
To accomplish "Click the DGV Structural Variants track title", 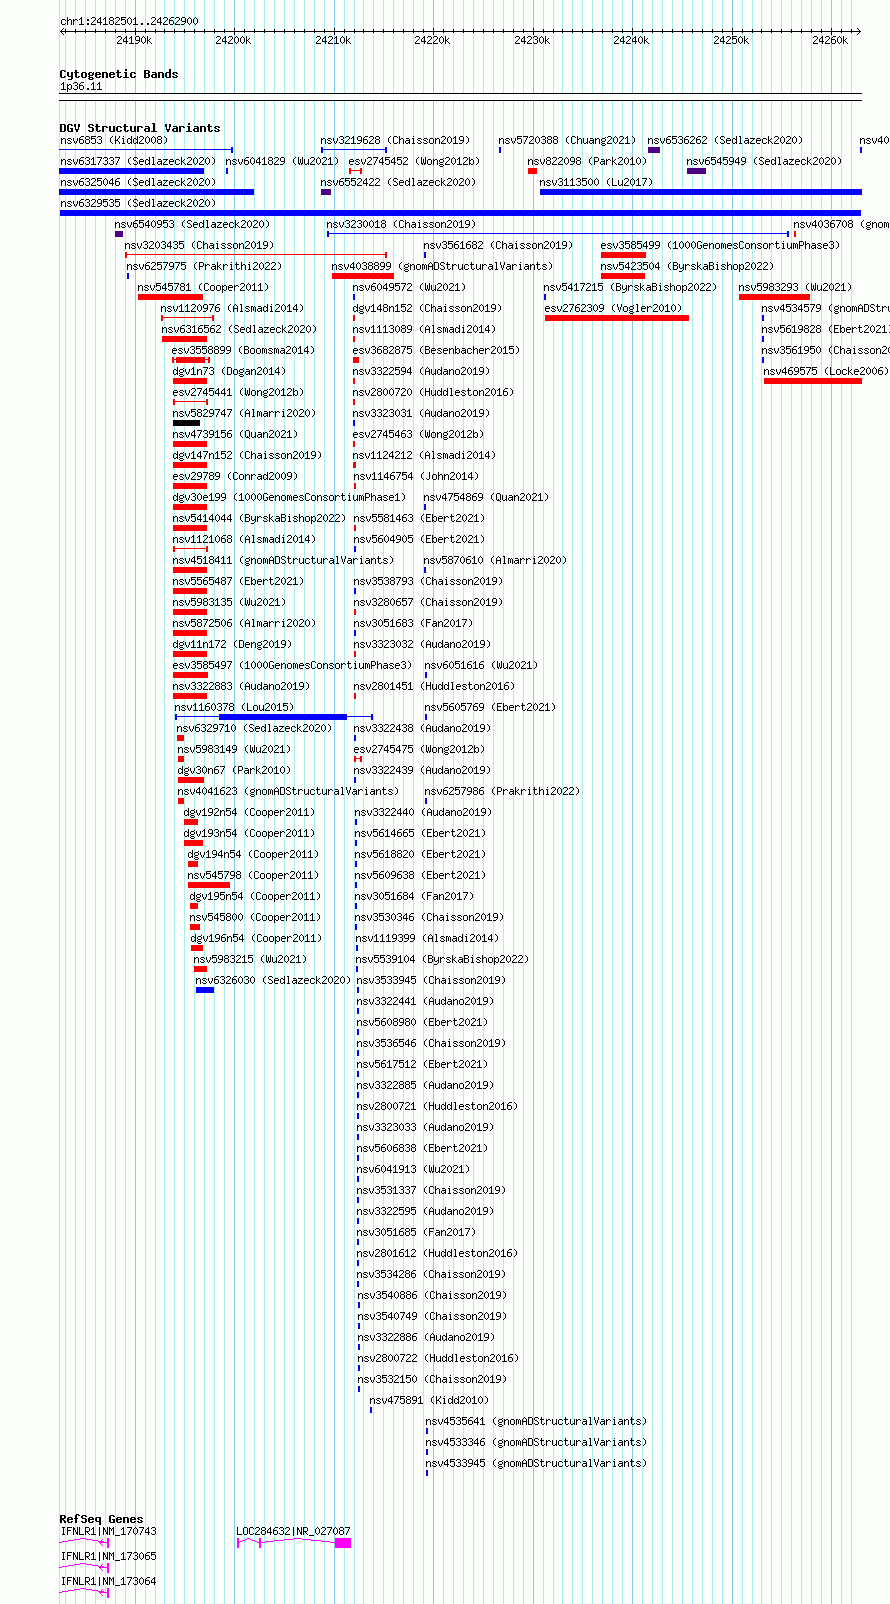I will [140, 128].
